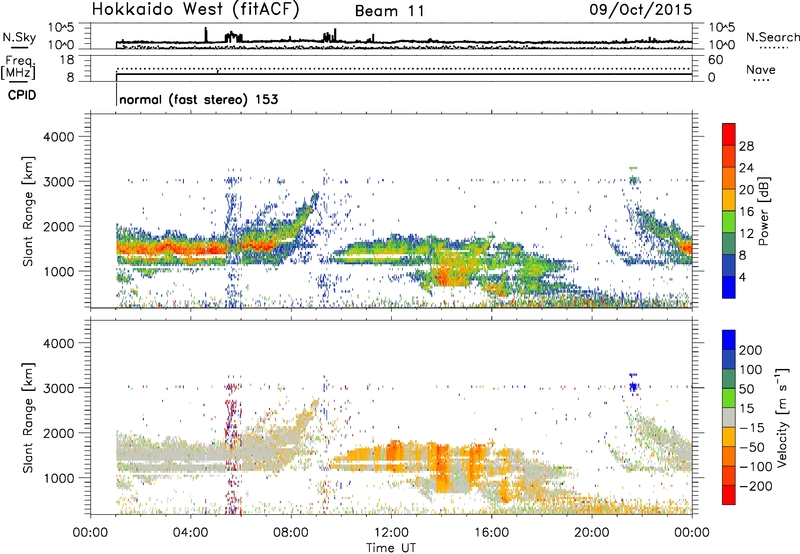Select the 4 tick on power colorbar
Screen dimensions: 800x554
pos(742,277)
